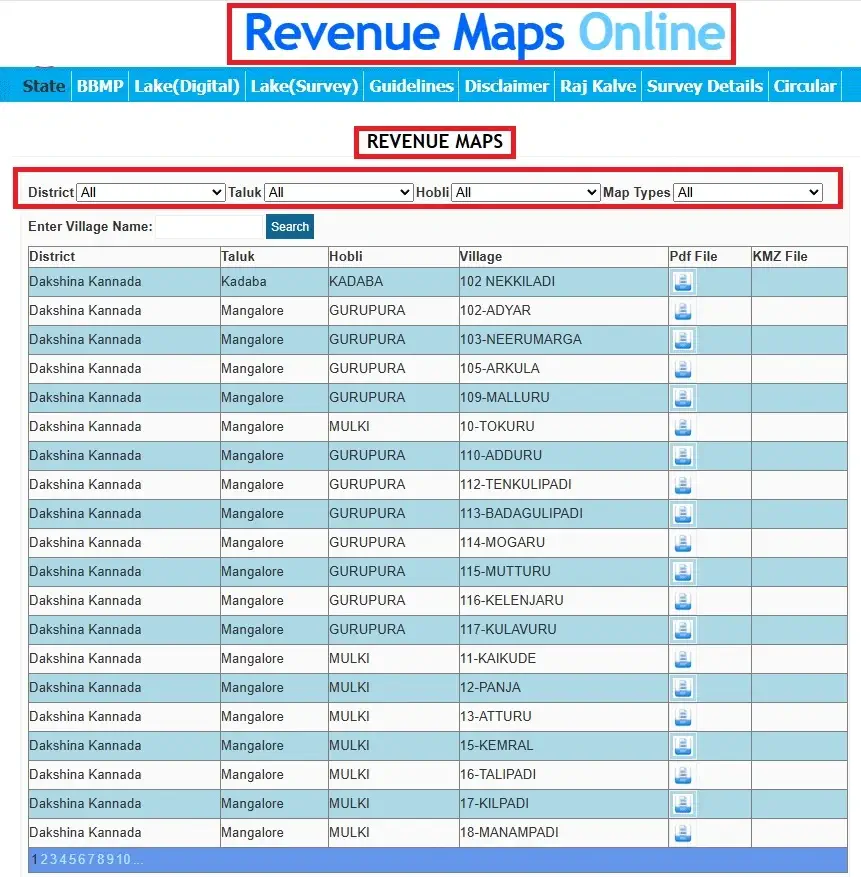This screenshot has width=861, height=877.
Task: Get PDF map for 12-PANJA
Action: point(683,688)
